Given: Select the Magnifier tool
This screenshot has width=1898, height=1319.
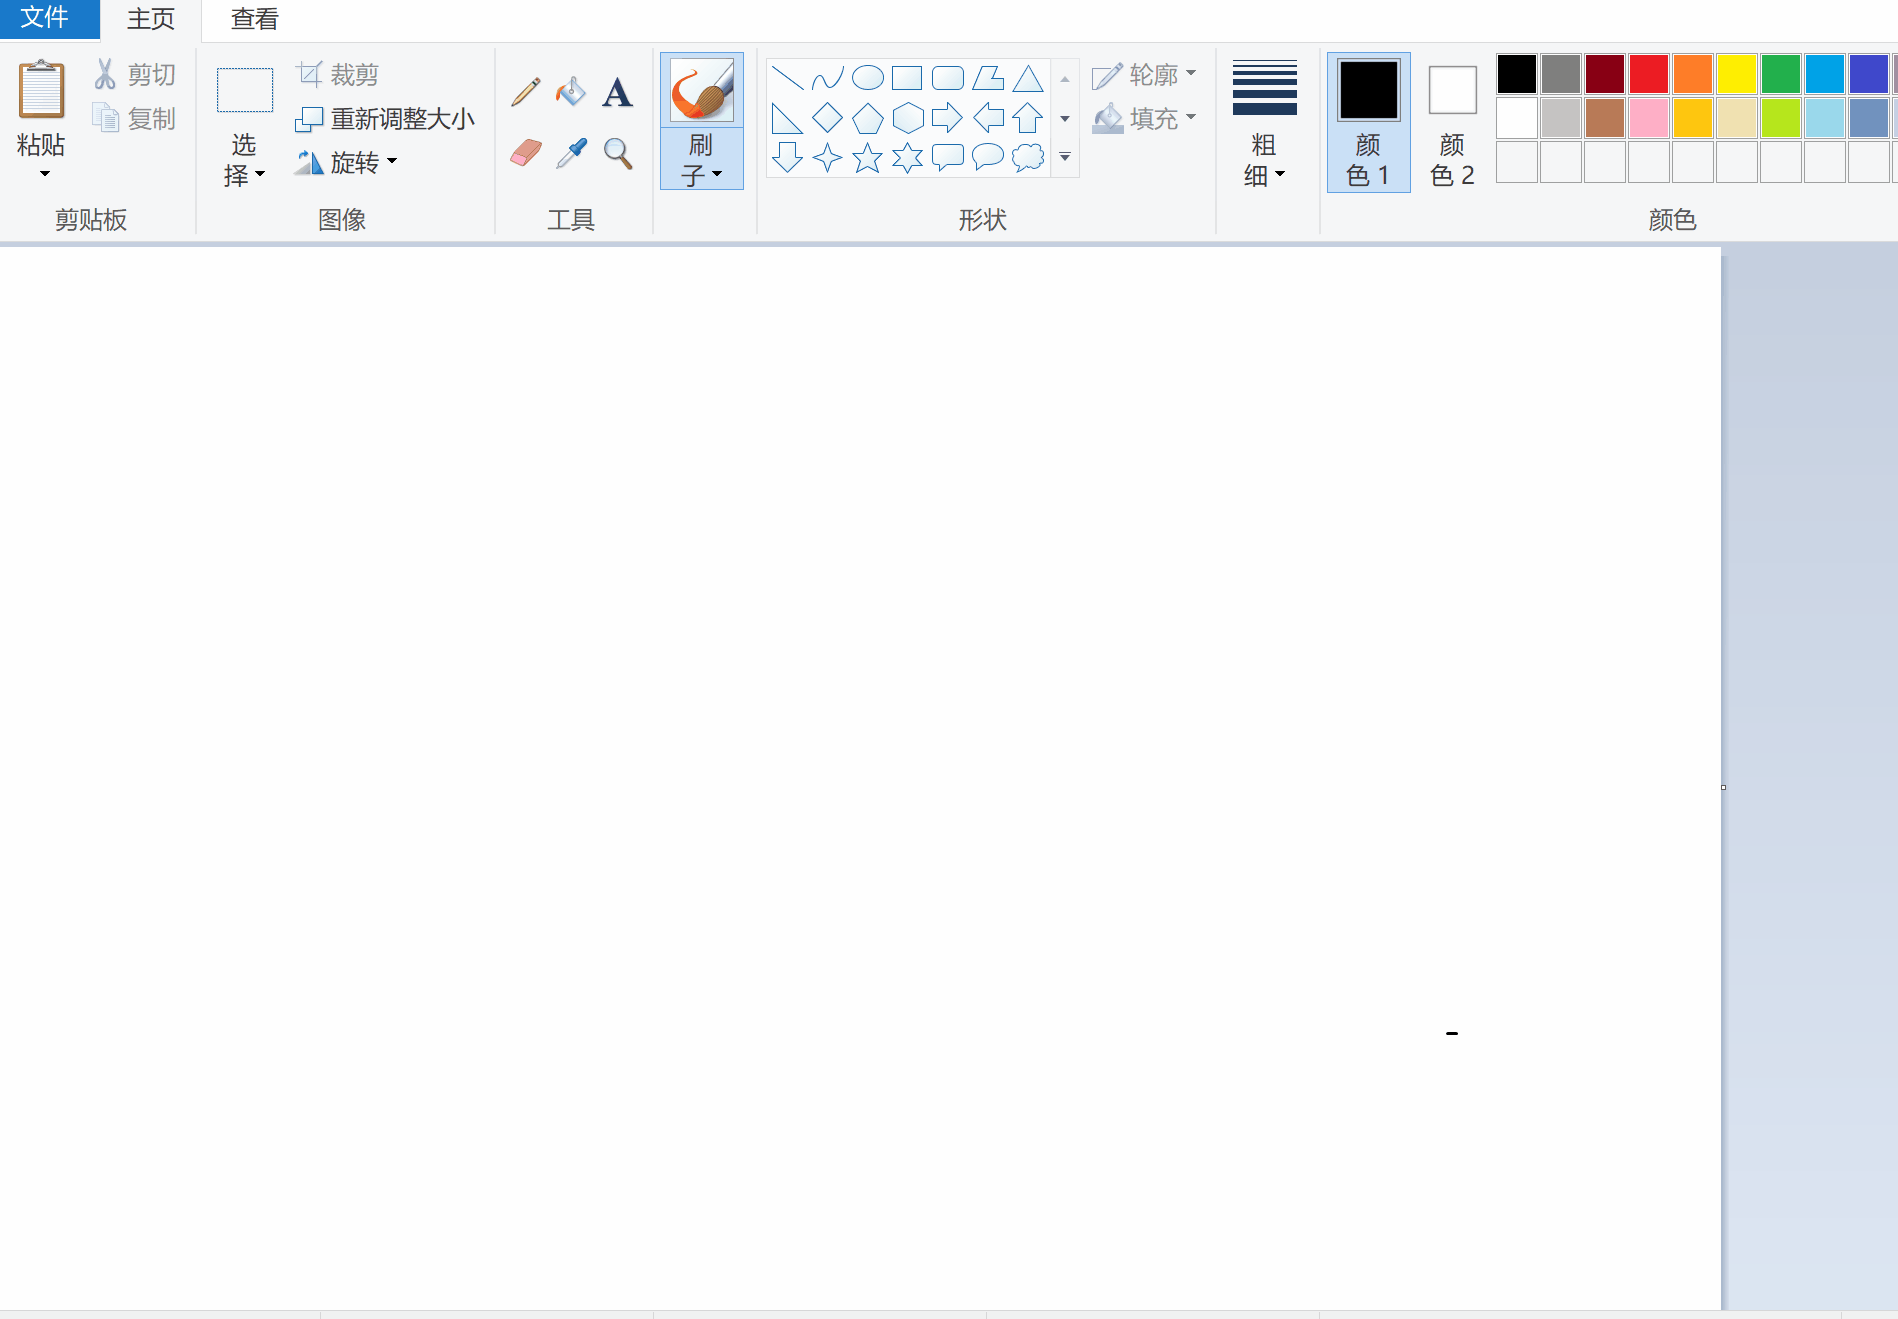Looking at the screenshot, I should tap(617, 153).
